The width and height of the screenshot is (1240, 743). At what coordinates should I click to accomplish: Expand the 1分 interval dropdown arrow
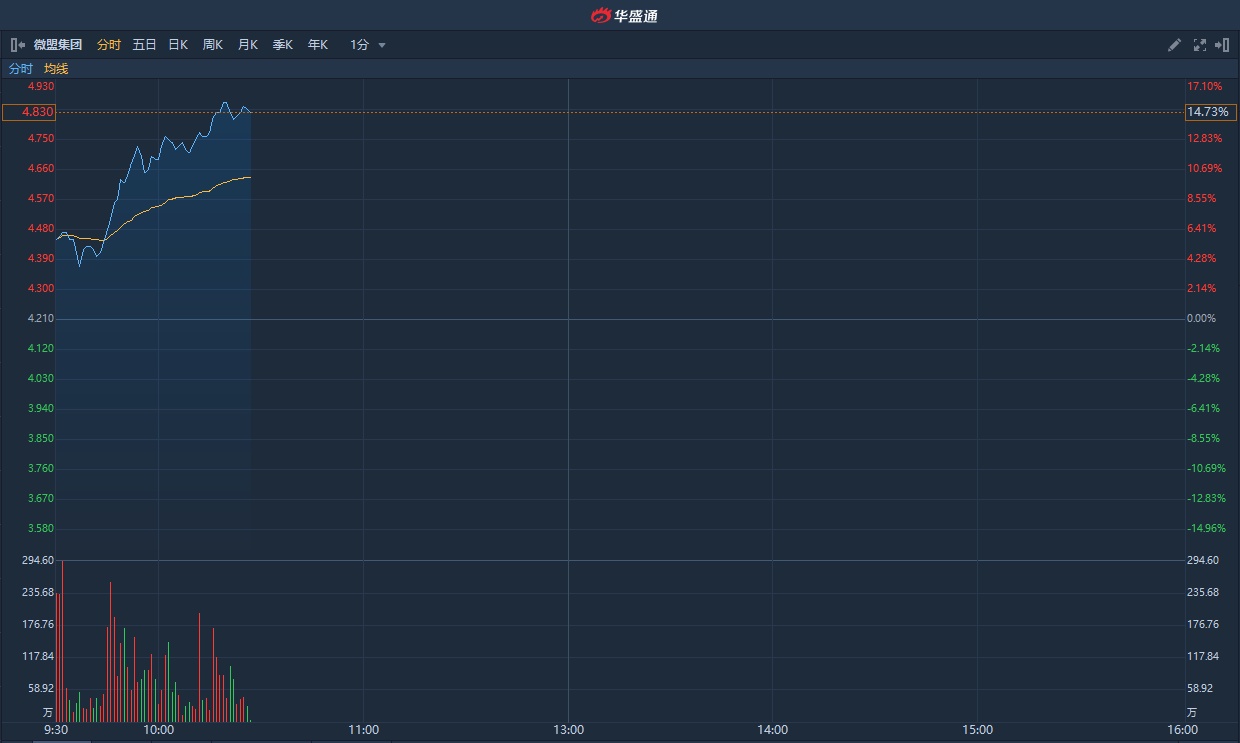click(x=382, y=46)
